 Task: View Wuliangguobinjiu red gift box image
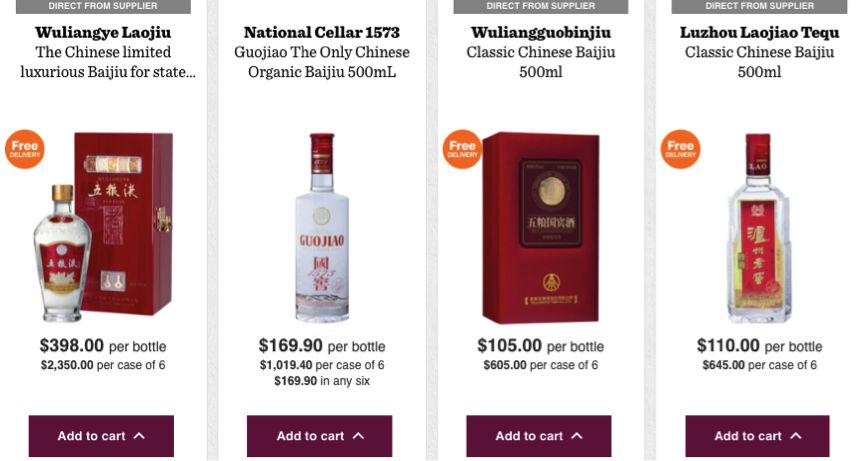pyautogui.click(x=542, y=227)
